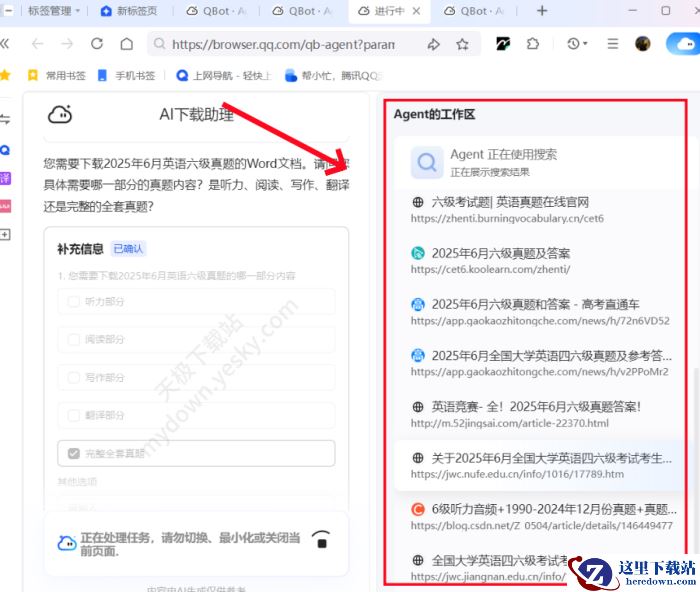Open the 上网导航 bookmark
The width and height of the screenshot is (700, 592).
224,75
